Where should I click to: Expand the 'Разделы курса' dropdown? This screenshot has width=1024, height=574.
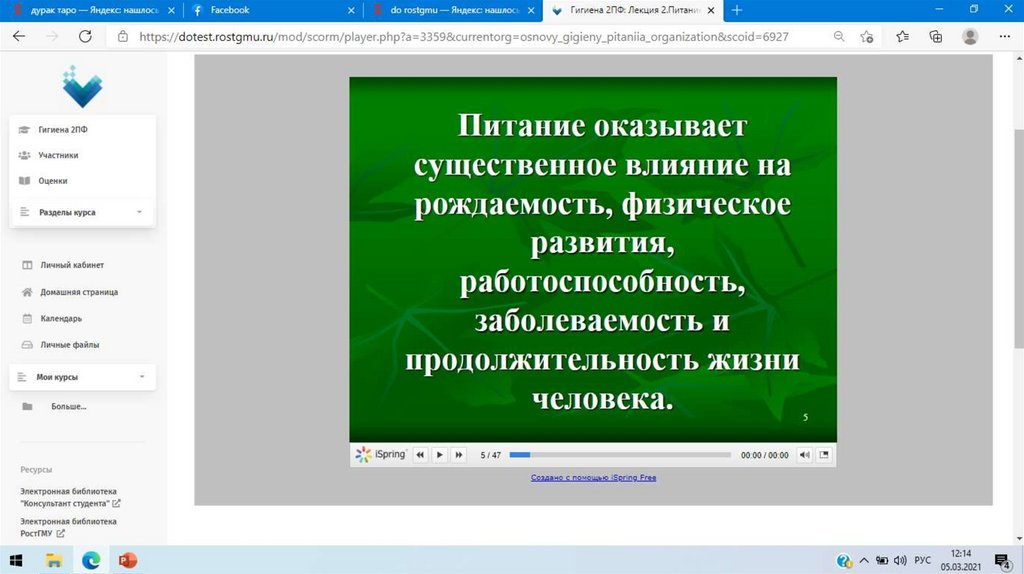click(x=139, y=212)
